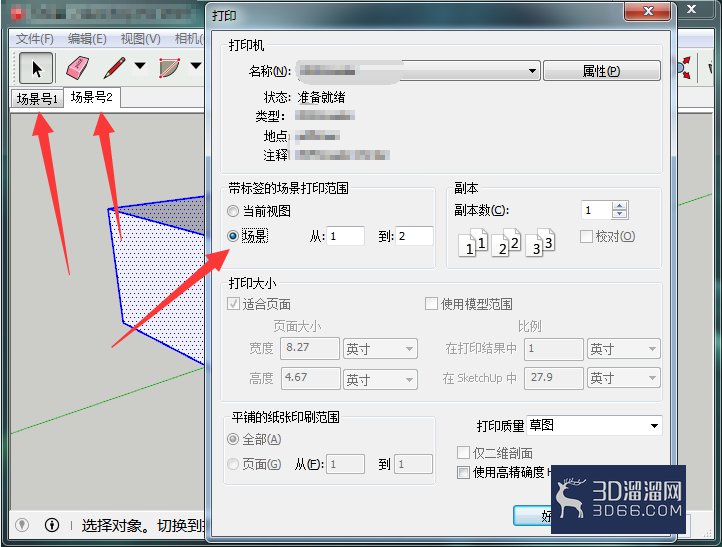Open the 宽度 units dropdown
The height and width of the screenshot is (547, 722).
point(380,349)
